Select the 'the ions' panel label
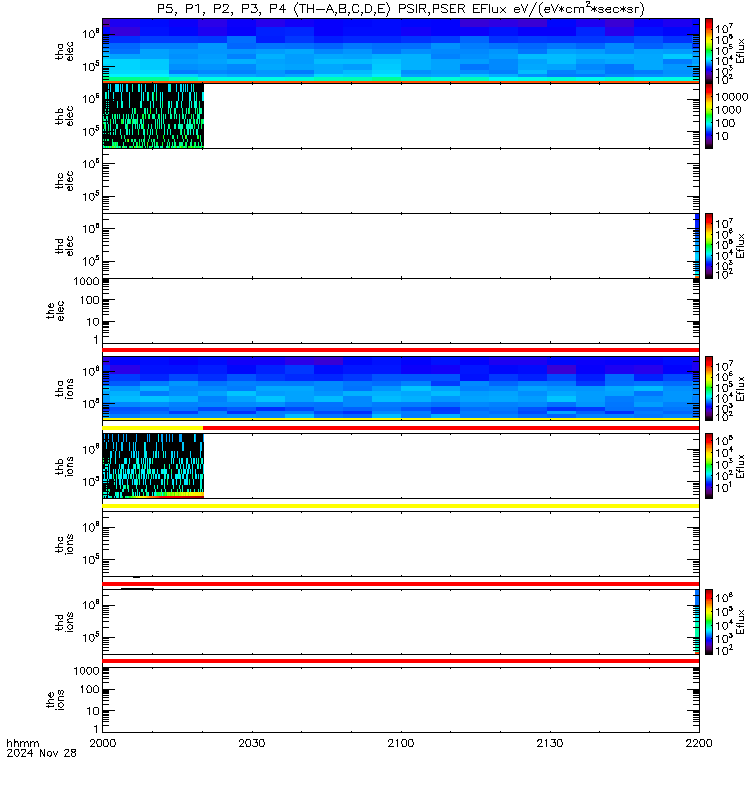Viewport: 750px width, 800px height. tap(56, 700)
